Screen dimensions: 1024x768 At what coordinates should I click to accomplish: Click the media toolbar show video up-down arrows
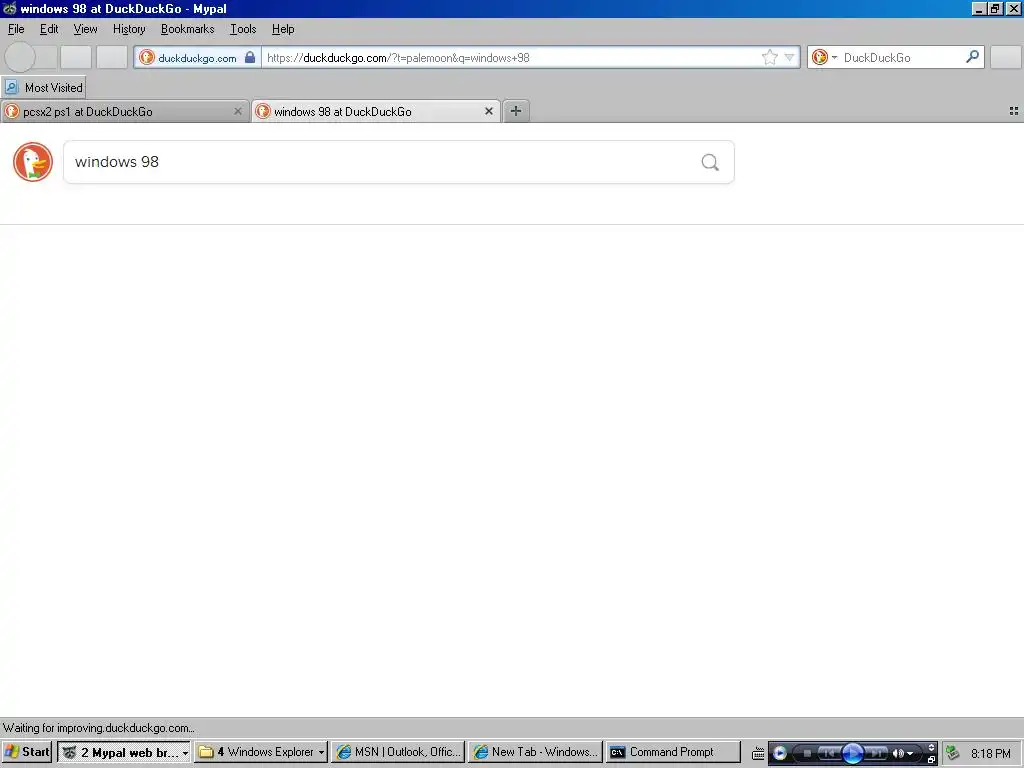pyautogui.click(x=931, y=748)
